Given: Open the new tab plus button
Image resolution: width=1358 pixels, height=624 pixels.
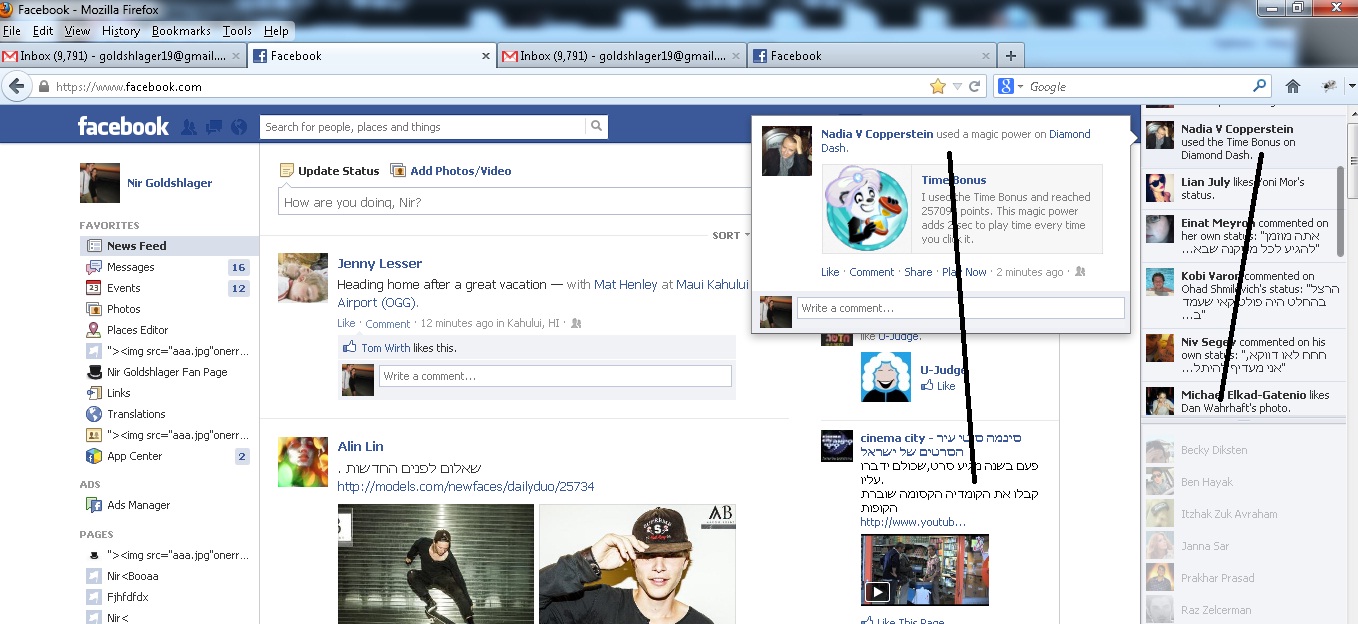Looking at the screenshot, I should (1010, 56).
